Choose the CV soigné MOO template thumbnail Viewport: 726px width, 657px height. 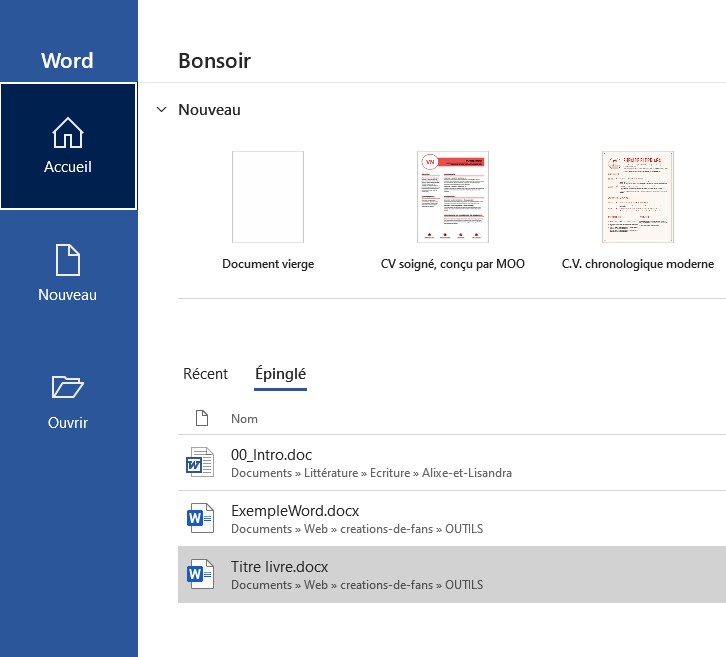(x=453, y=197)
